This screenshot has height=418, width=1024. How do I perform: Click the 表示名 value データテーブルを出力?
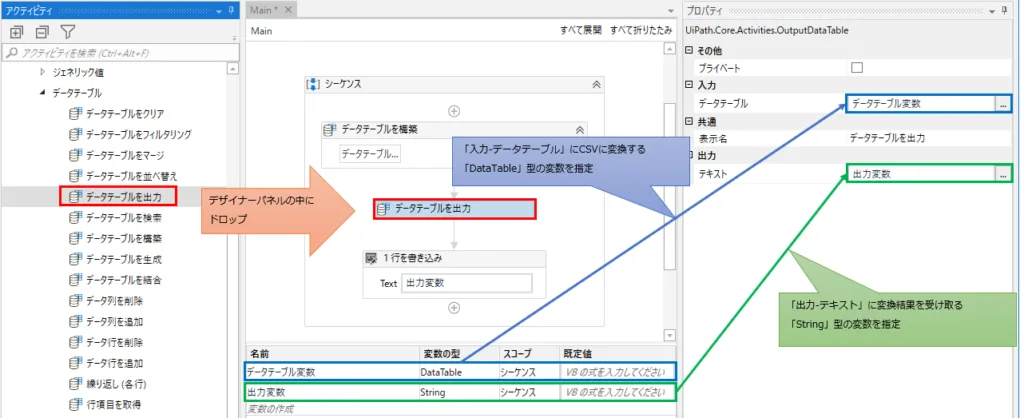click(887, 138)
